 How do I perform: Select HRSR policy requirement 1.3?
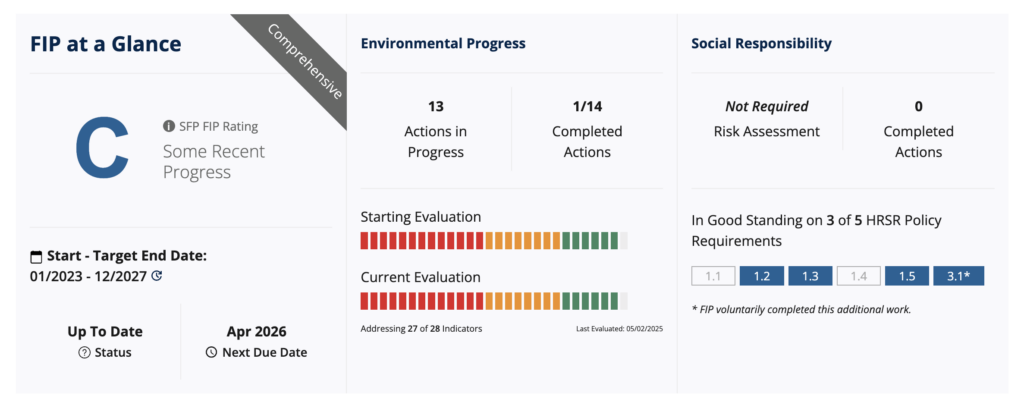point(810,276)
